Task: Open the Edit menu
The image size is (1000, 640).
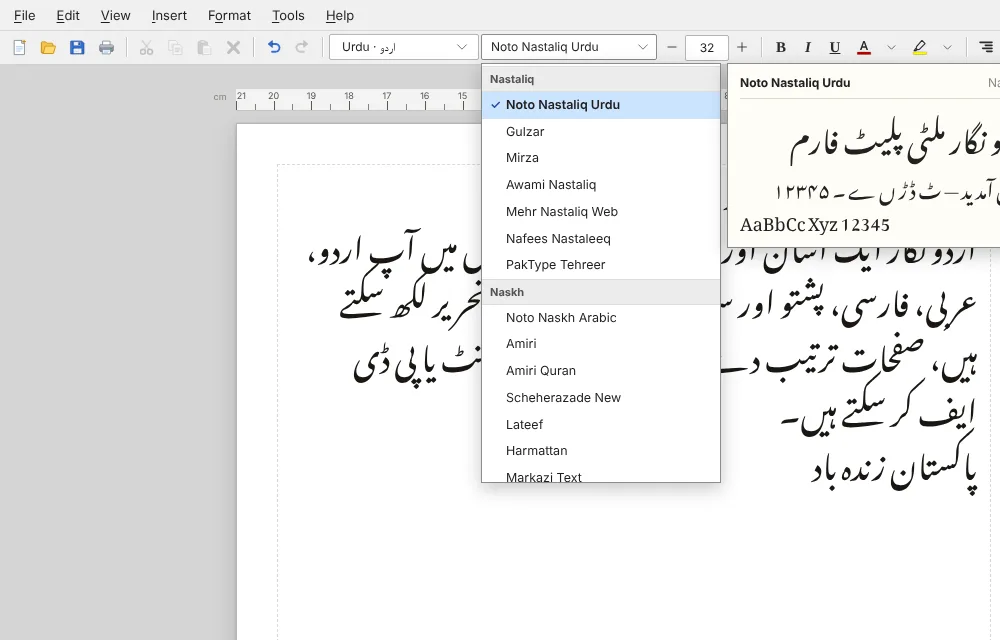Action: 68,15
